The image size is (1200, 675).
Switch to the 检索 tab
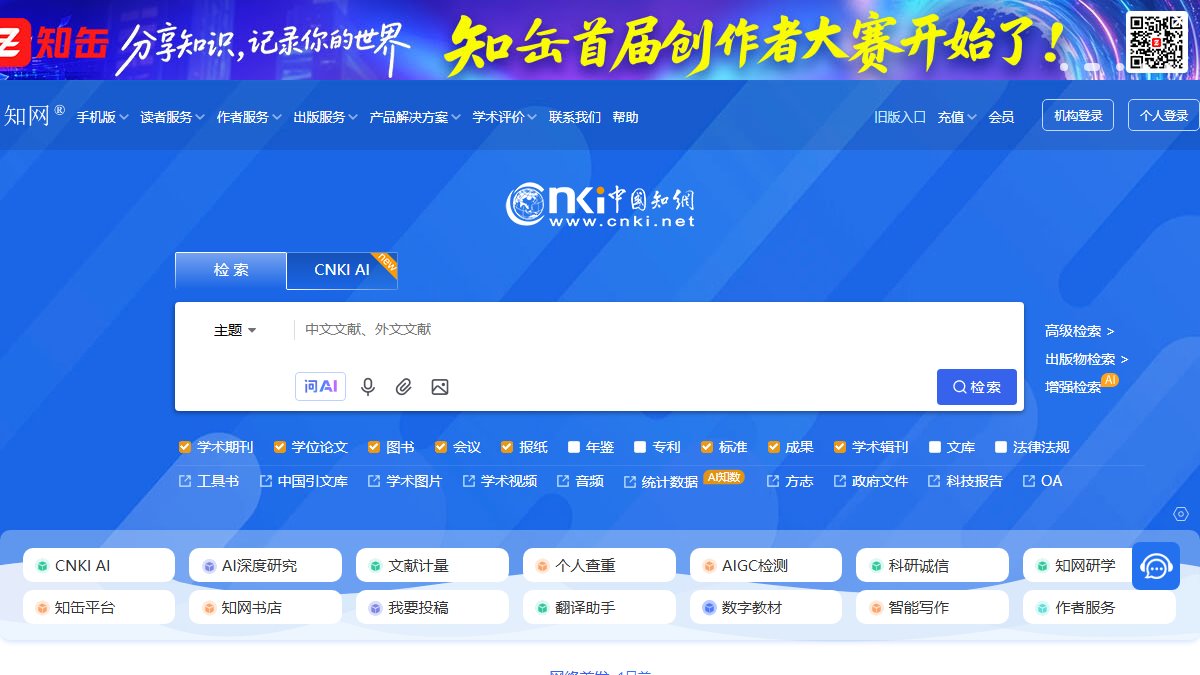point(231,270)
